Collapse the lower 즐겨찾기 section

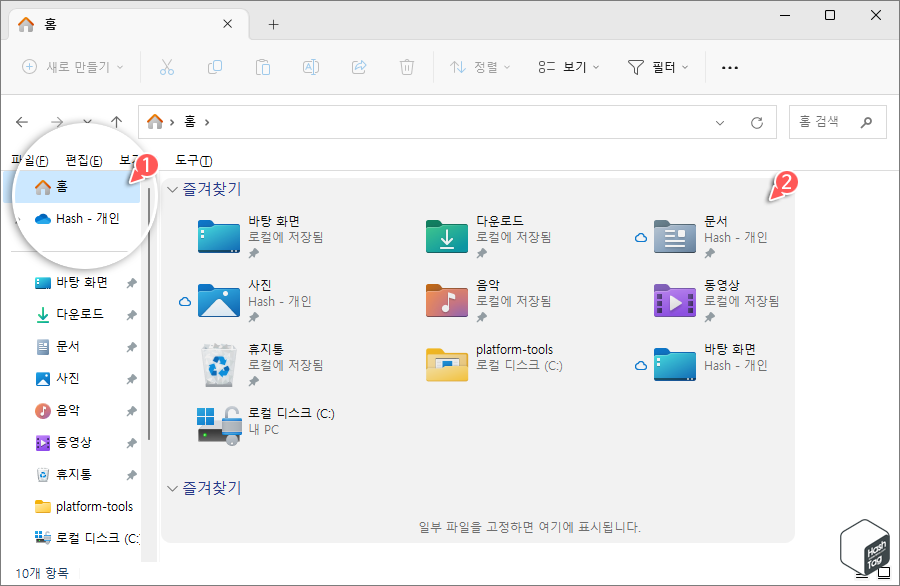point(172,488)
